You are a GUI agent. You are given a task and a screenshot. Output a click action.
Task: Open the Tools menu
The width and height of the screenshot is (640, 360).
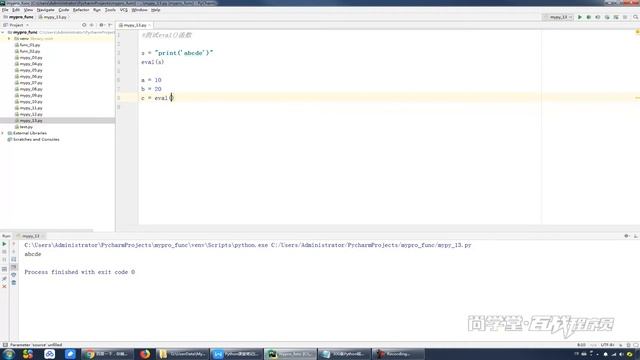[x=110, y=10]
